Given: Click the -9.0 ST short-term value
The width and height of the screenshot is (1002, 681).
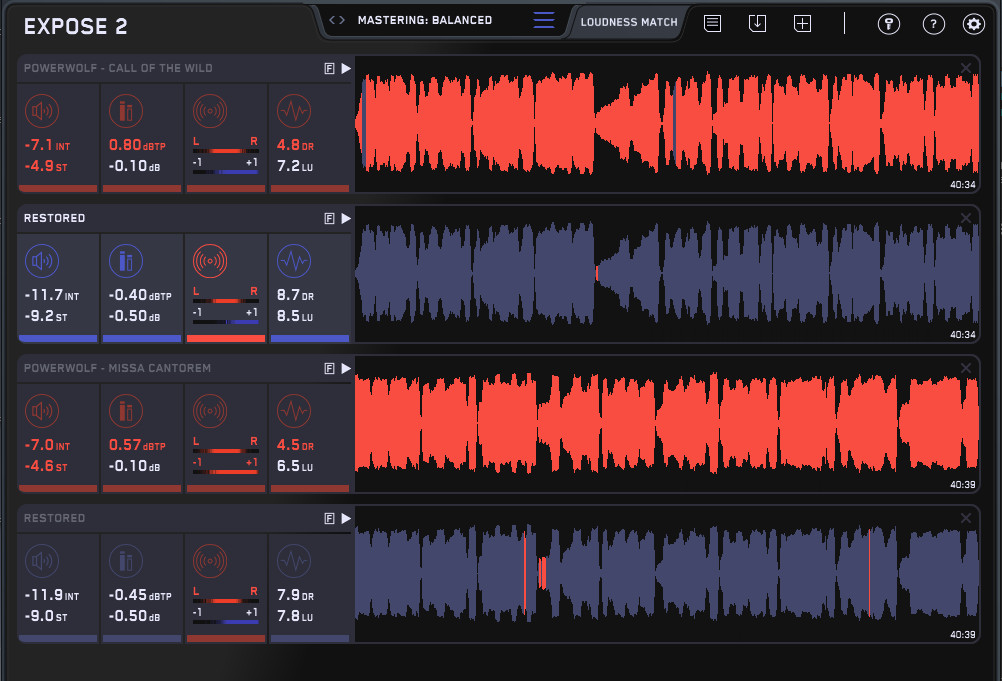Looking at the screenshot, I should tap(45, 617).
